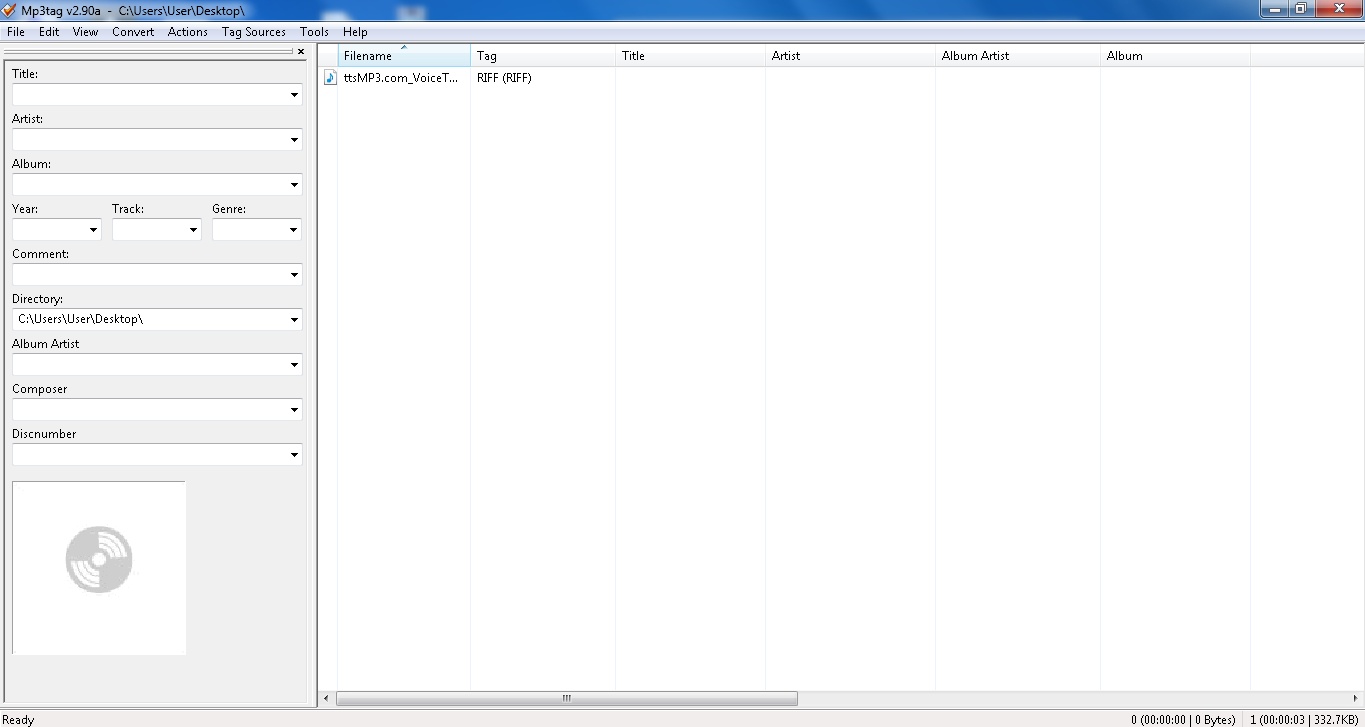Click the horizontal scrollbar thumb

(x=567, y=698)
